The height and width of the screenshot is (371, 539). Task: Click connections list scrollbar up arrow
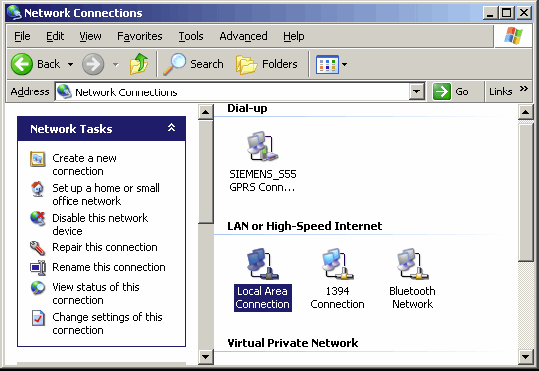click(526, 112)
